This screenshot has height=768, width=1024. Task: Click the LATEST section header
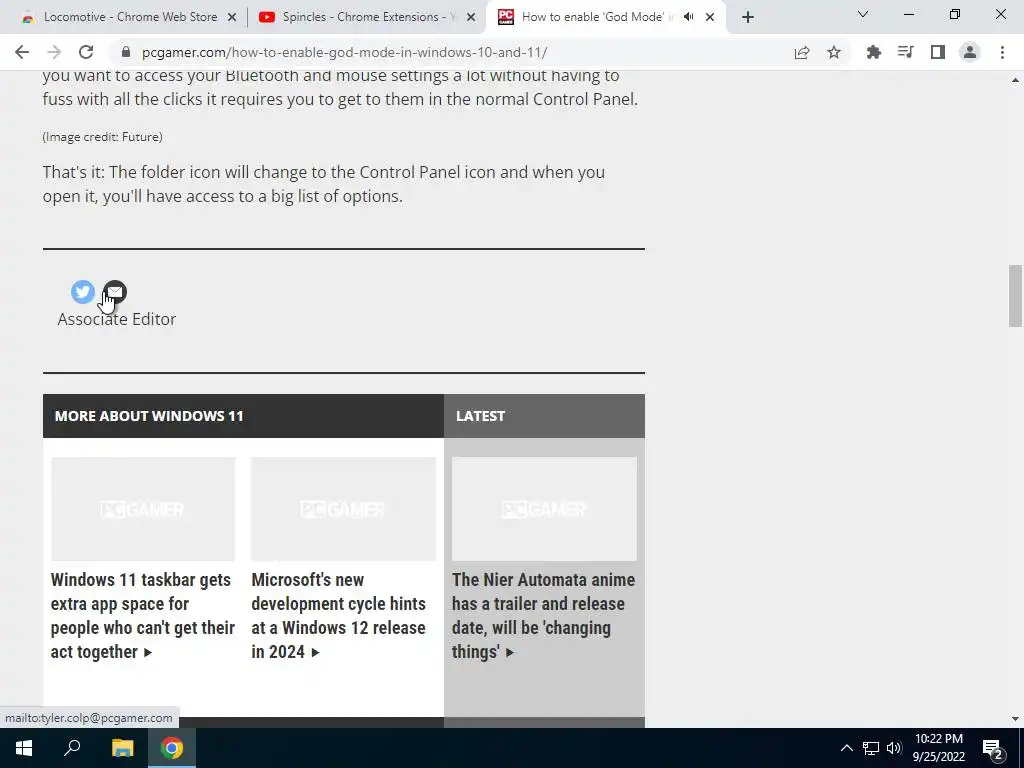click(481, 416)
